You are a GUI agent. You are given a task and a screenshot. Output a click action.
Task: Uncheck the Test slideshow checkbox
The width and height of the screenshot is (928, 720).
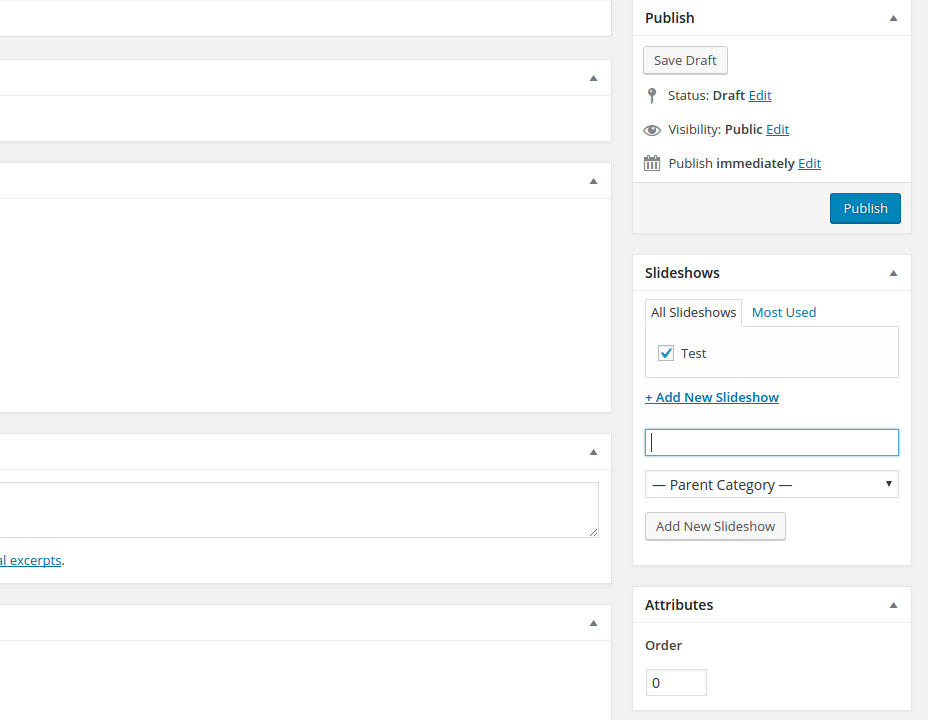[x=666, y=353]
